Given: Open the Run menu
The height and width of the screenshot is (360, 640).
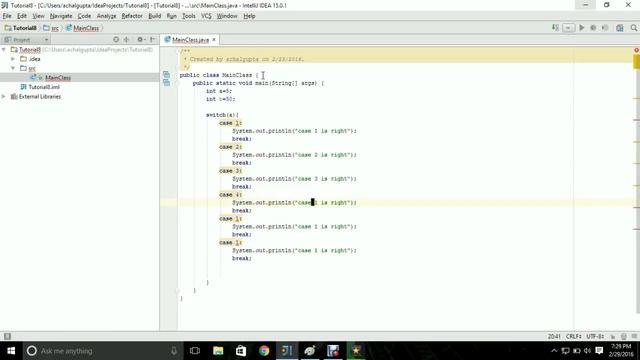Looking at the screenshot, I should [171, 16].
